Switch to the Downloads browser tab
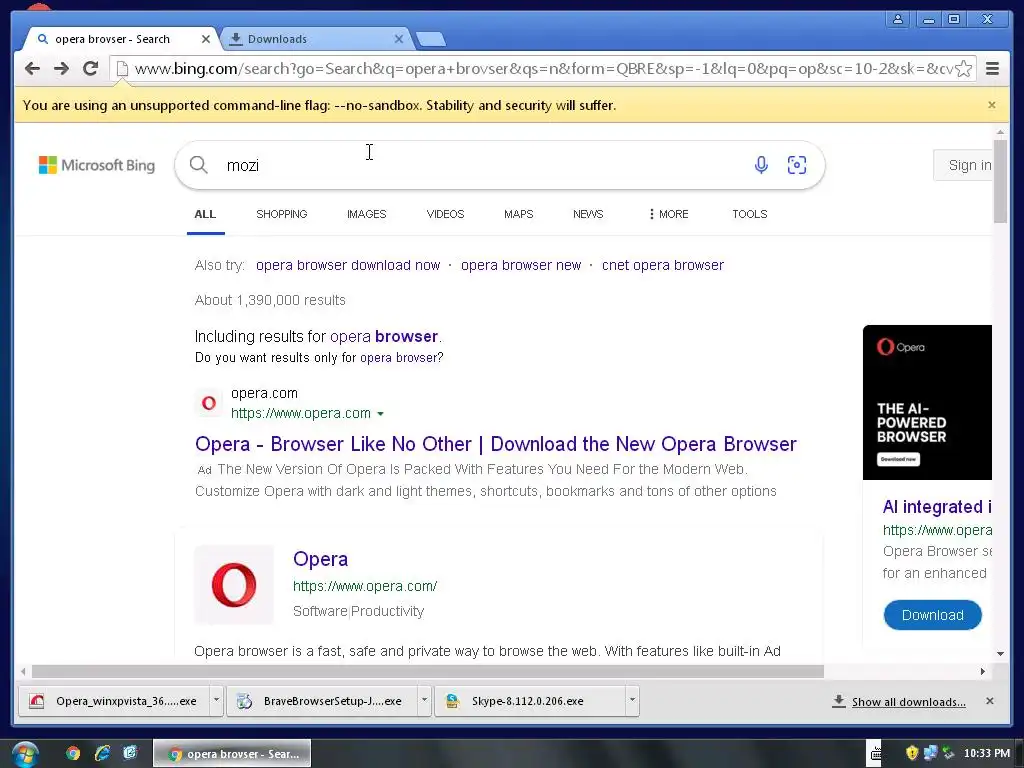Image resolution: width=1024 pixels, height=768 pixels. [313, 39]
